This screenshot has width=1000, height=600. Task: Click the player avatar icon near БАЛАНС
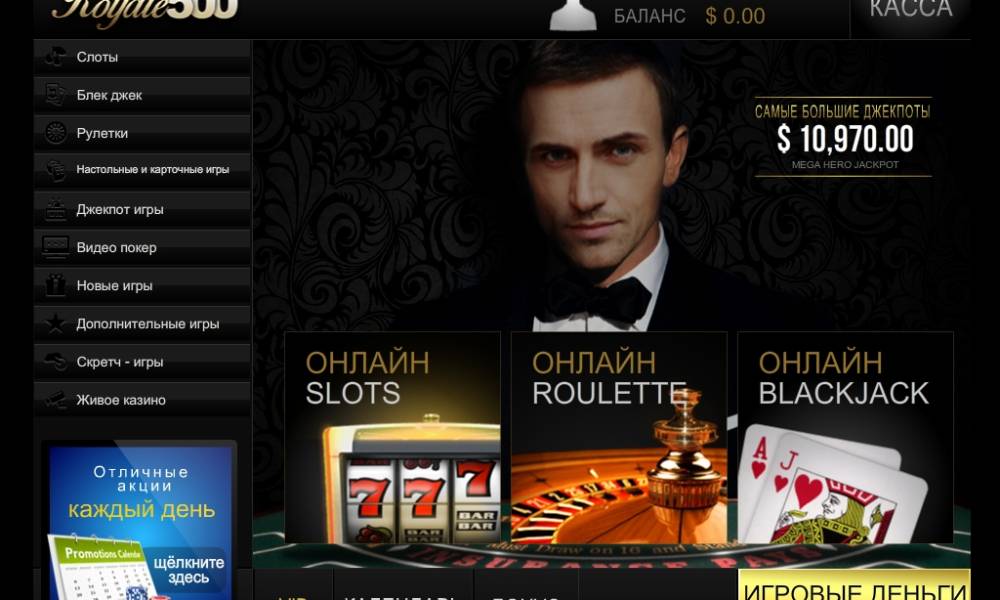[573, 15]
